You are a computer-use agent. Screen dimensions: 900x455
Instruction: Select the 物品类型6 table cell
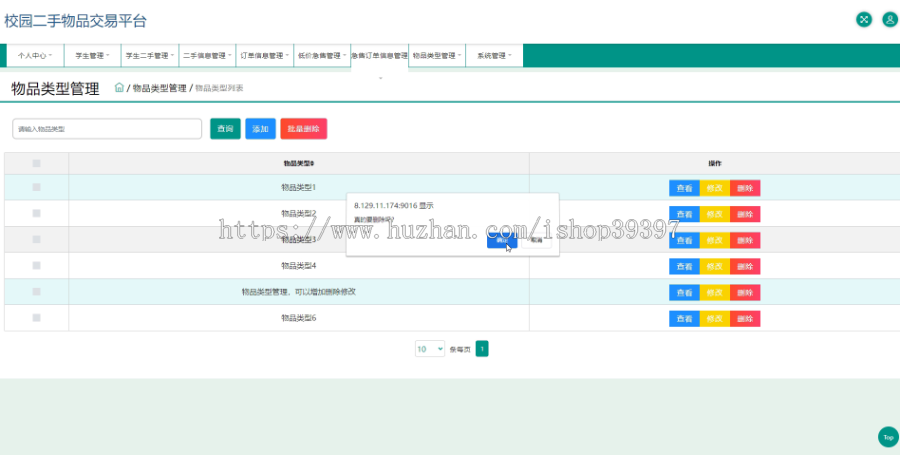pos(298,318)
